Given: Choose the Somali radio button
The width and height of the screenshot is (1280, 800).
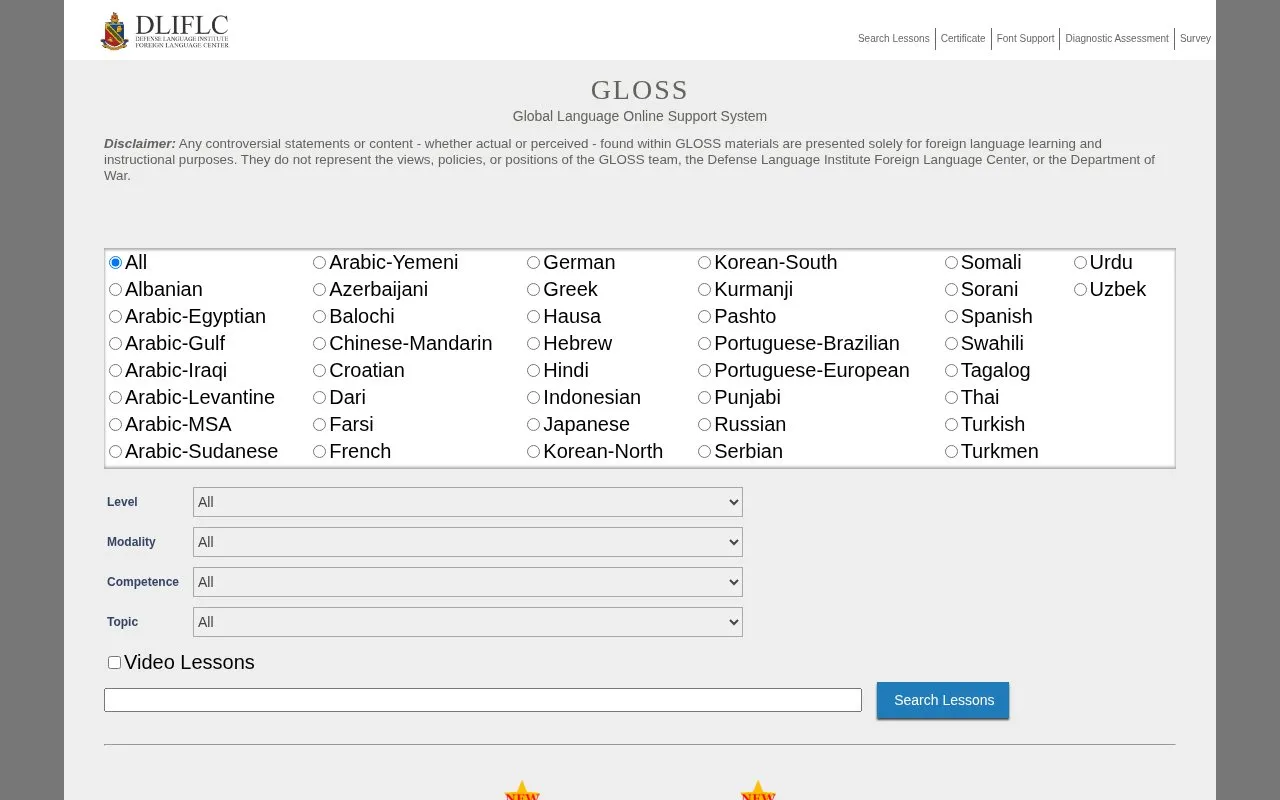Looking at the screenshot, I should (952, 263).
